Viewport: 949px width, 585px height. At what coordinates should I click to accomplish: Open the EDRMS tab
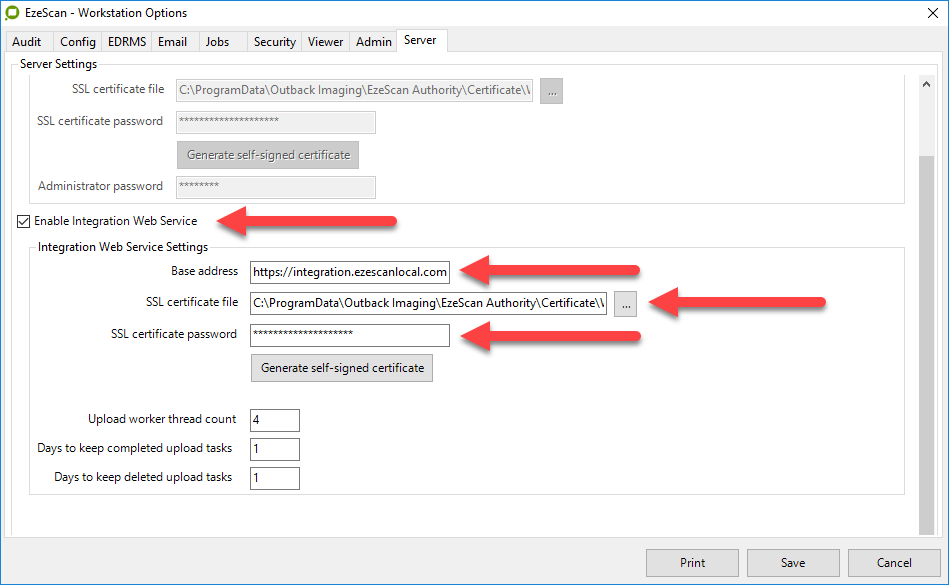pyautogui.click(x=126, y=41)
